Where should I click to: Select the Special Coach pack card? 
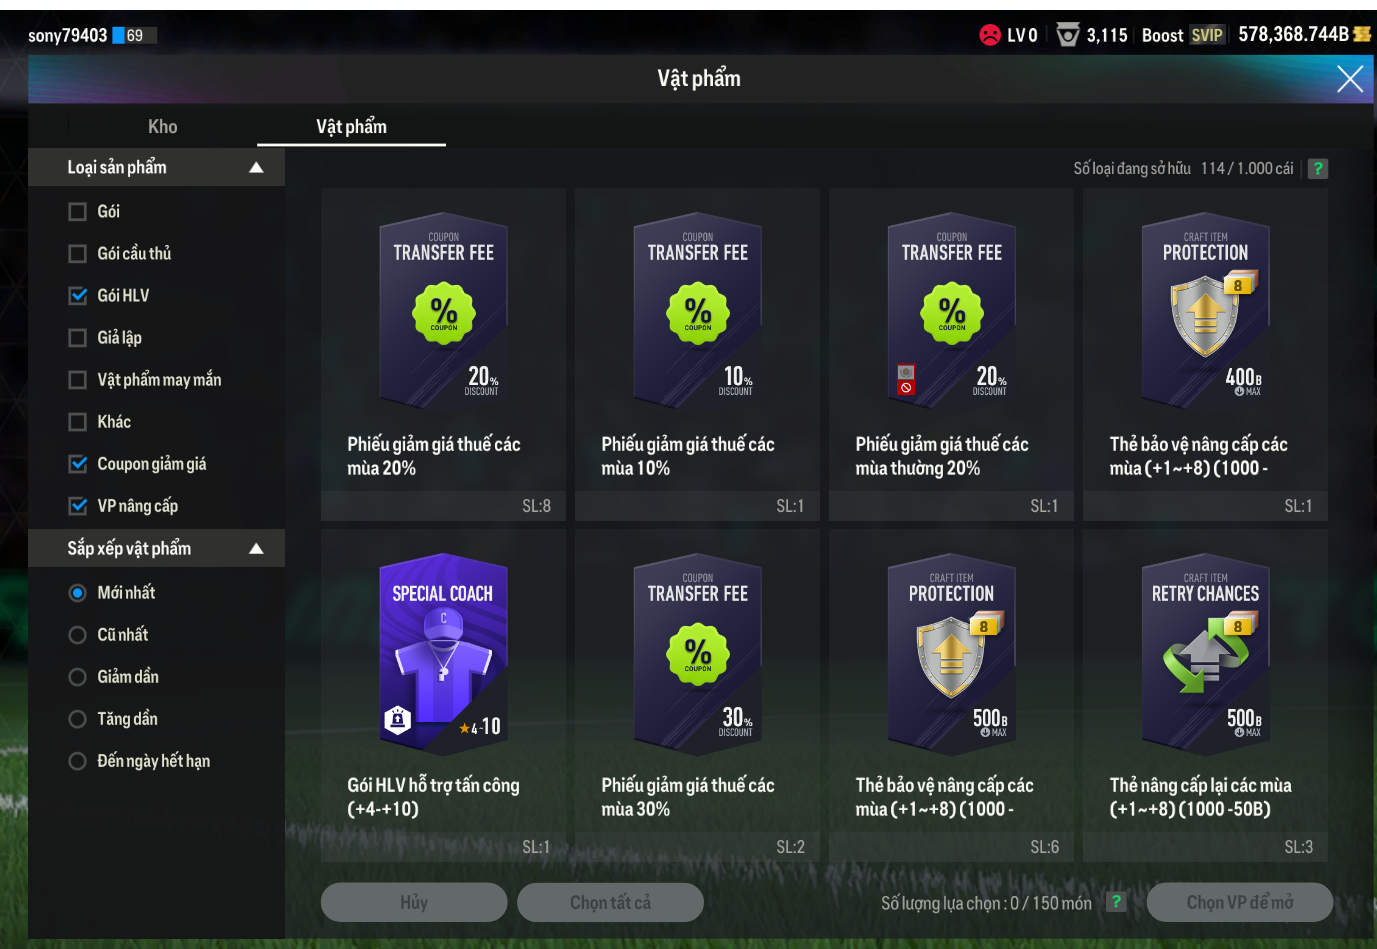pyautogui.click(x=444, y=695)
